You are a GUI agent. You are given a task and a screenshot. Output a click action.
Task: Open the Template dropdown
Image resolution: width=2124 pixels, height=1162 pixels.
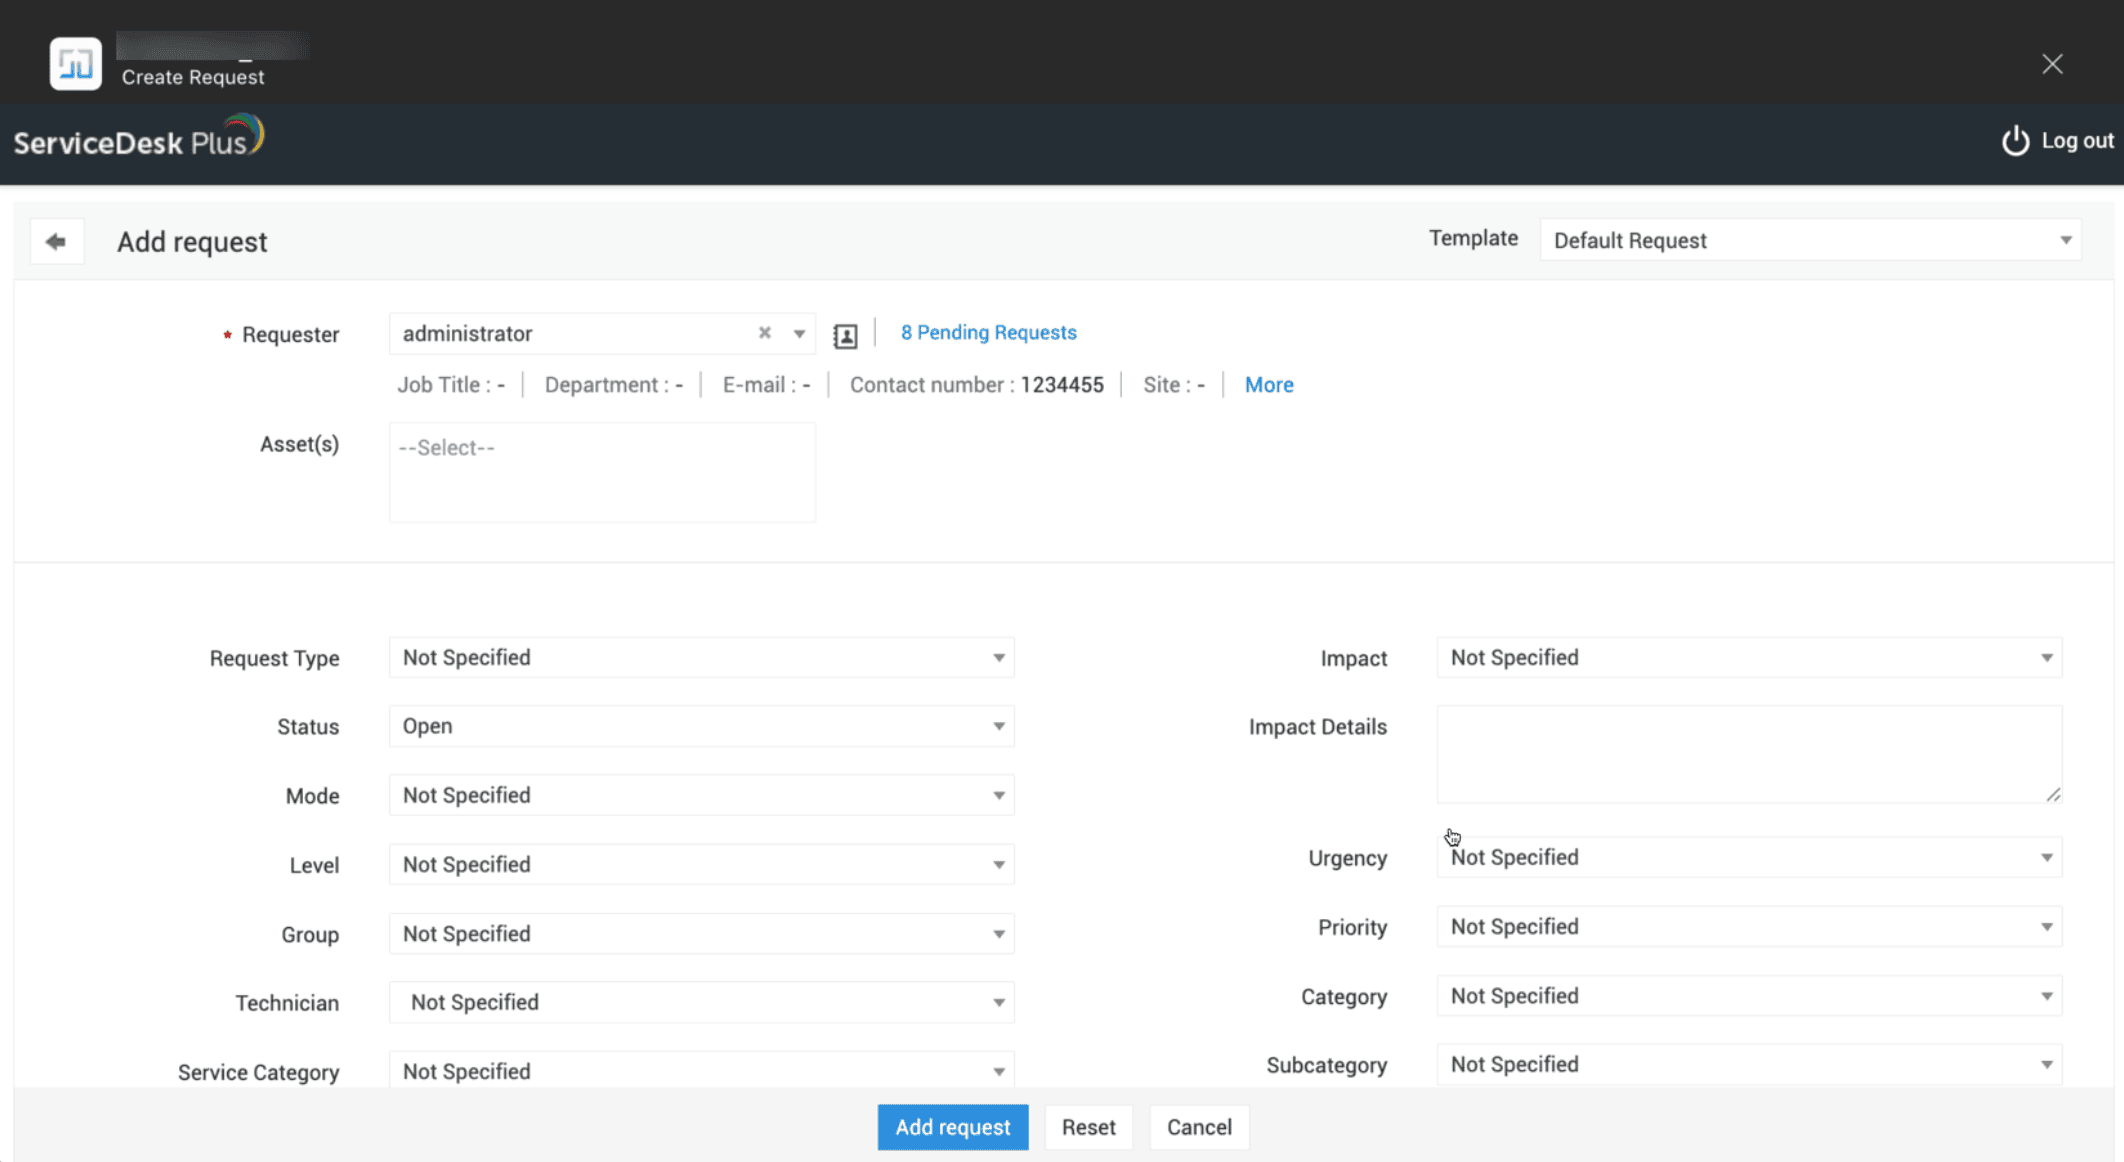pyautogui.click(x=1810, y=241)
